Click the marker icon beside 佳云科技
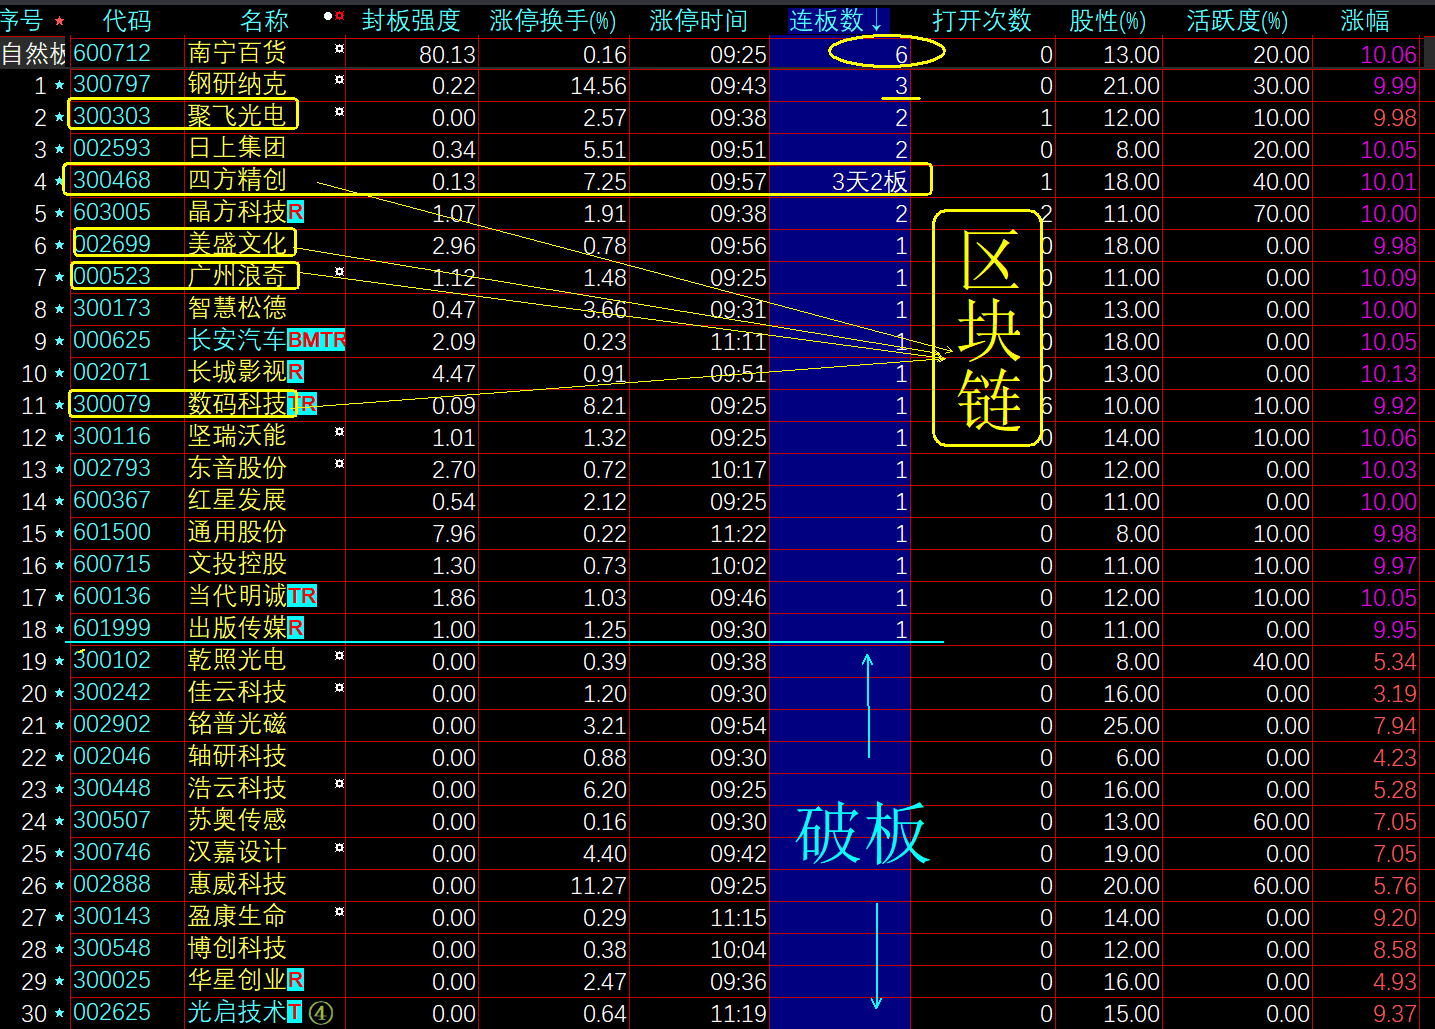1435x1029 pixels. pos(339,688)
